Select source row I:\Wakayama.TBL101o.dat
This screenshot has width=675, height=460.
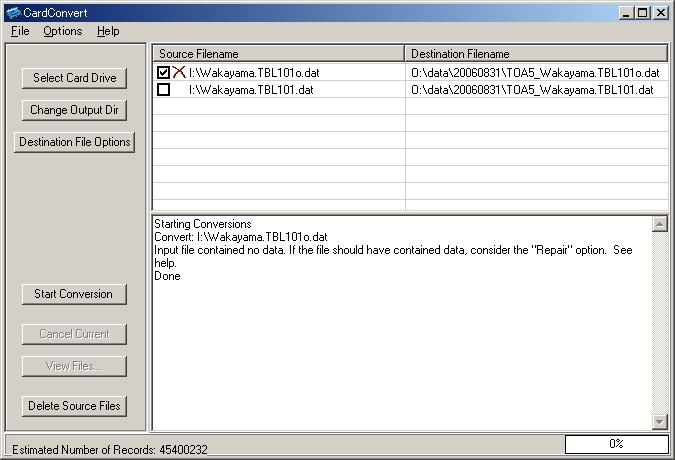click(254, 73)
